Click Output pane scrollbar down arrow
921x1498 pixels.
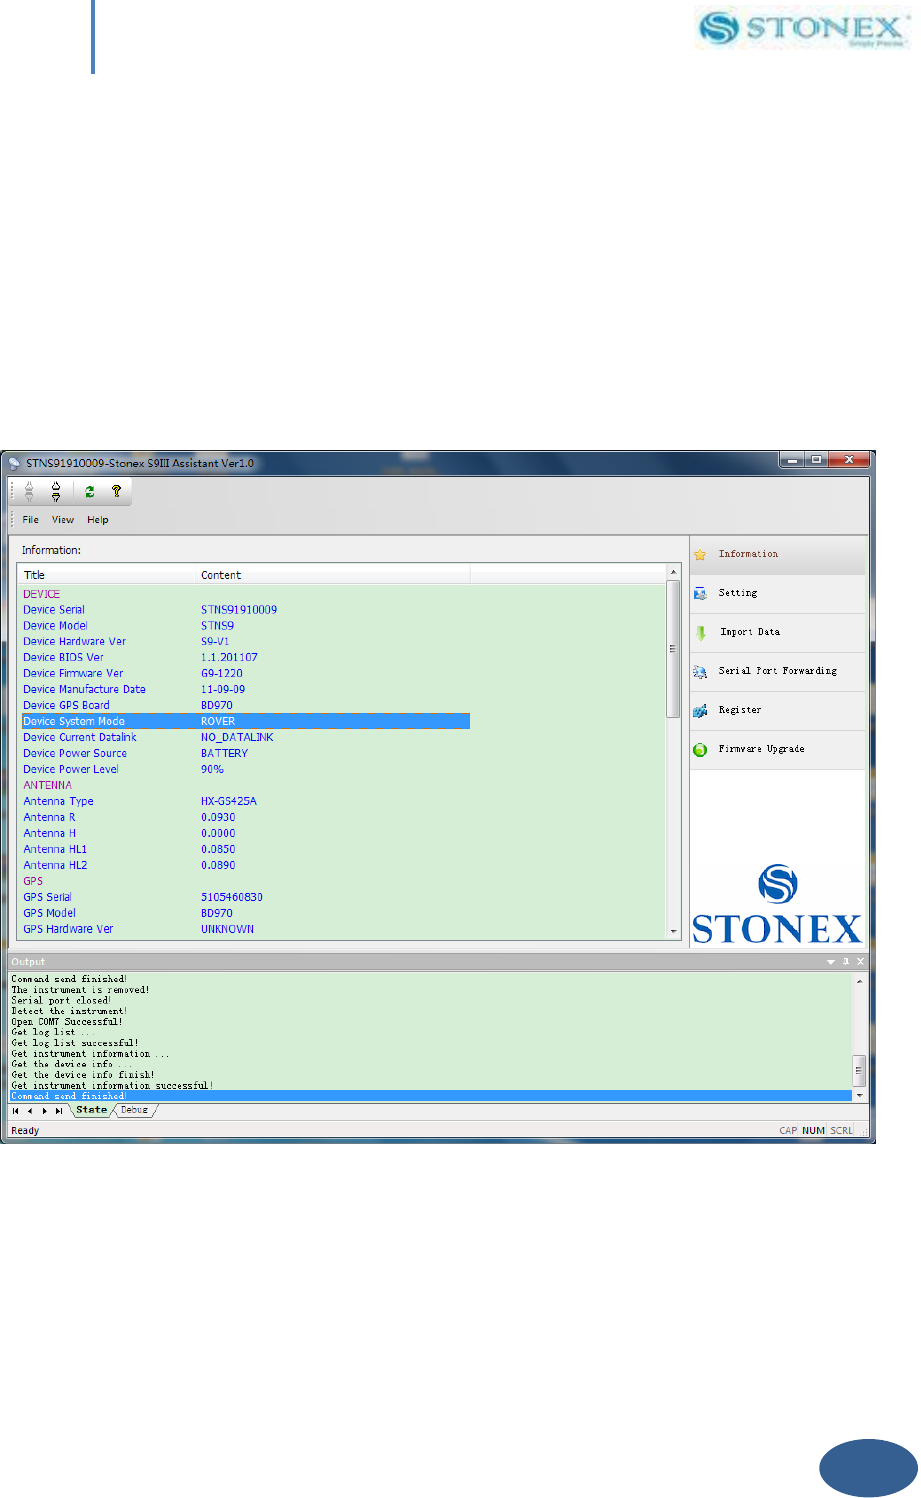click(x=859, y=1096)
